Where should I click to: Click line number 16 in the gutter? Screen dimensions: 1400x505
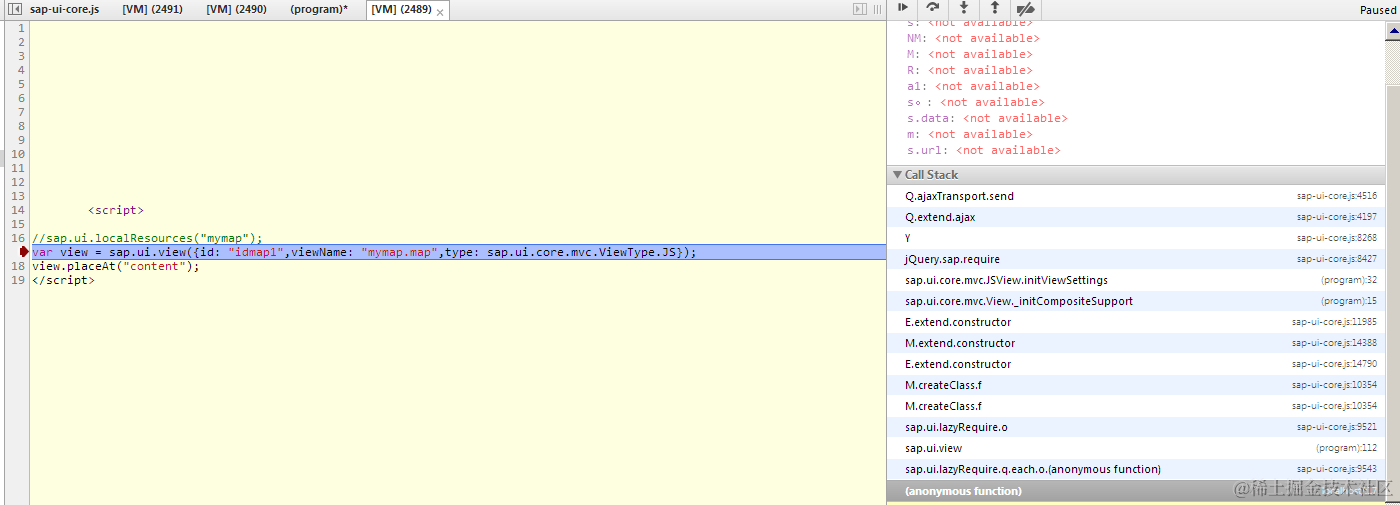tap(18, 238)
